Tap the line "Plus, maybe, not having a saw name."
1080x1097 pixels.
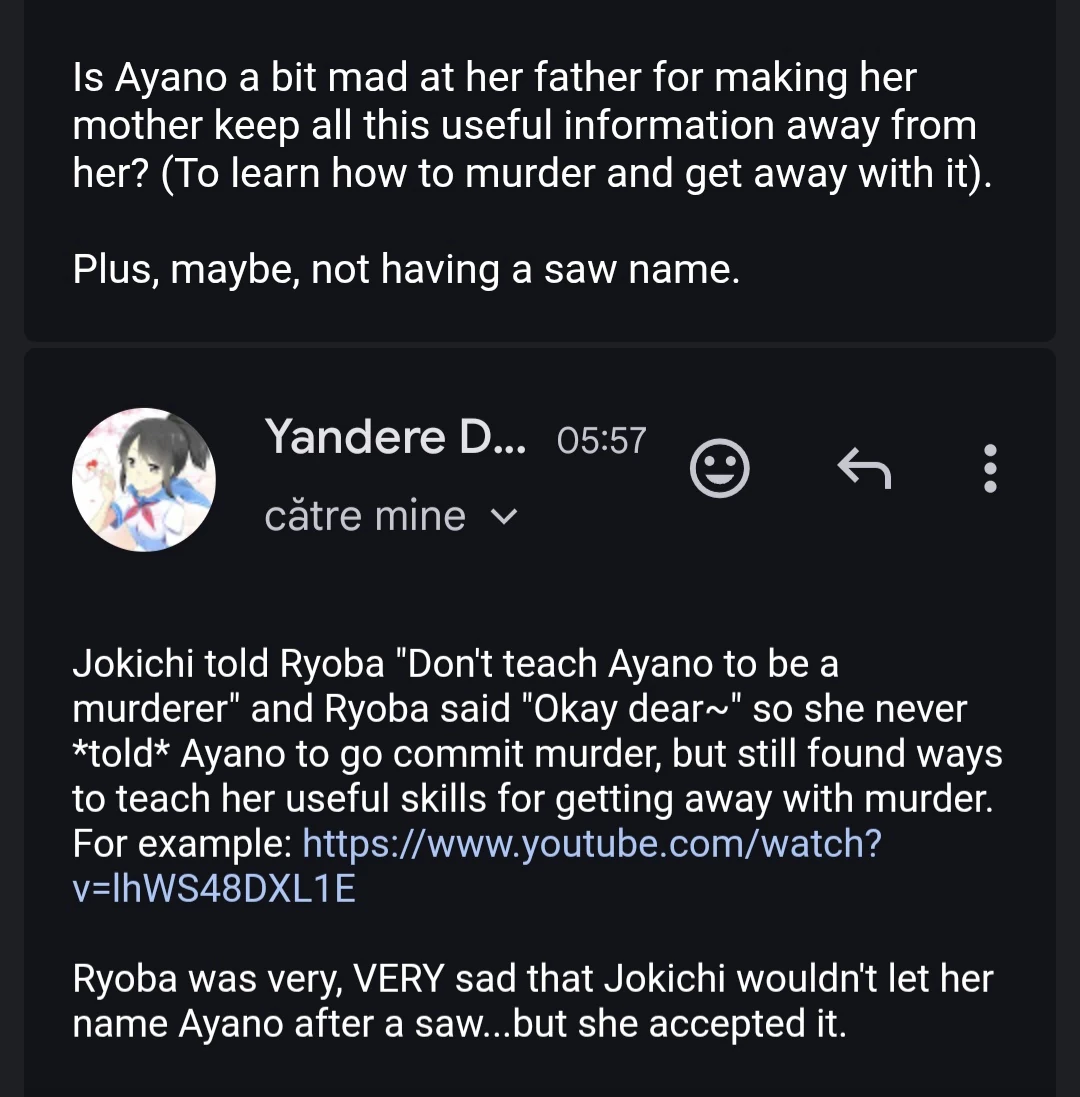tap(406, 270)
